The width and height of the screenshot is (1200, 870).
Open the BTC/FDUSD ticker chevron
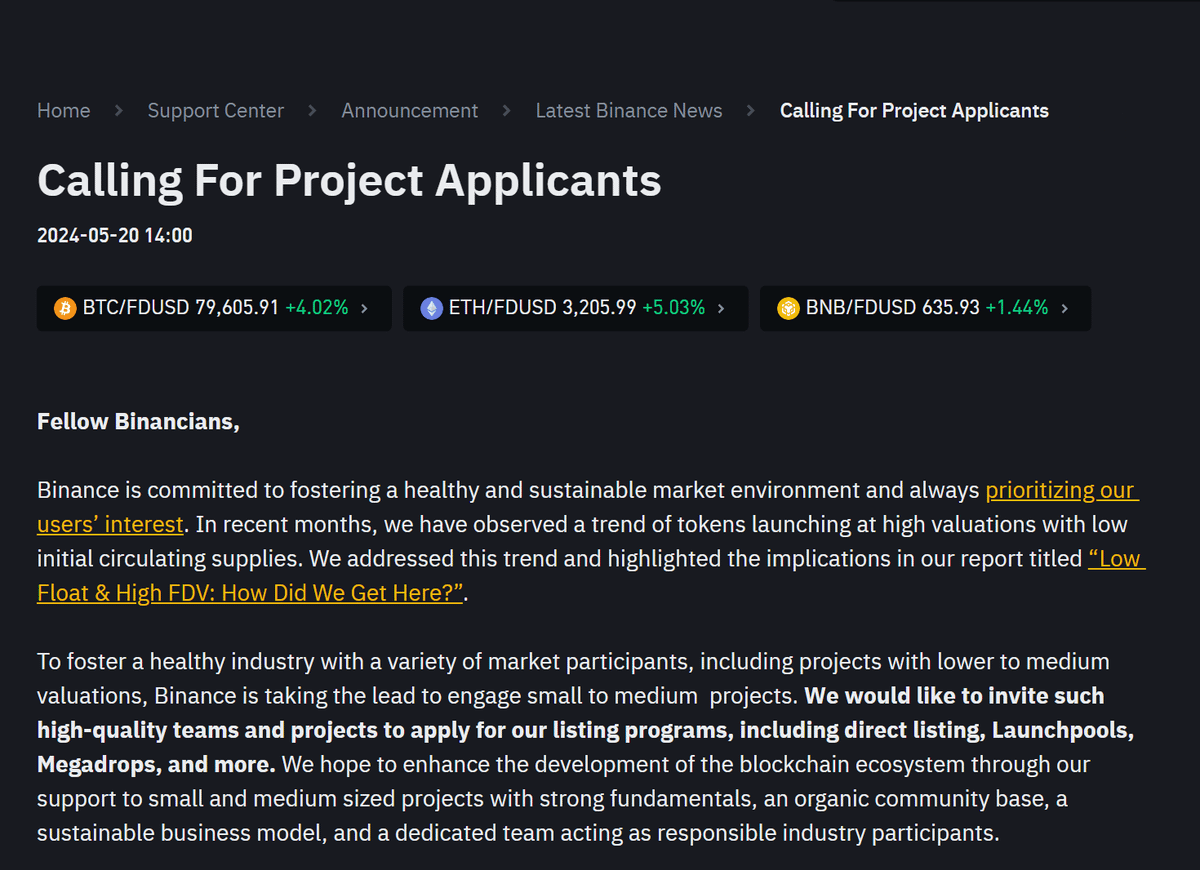point(364,308)
